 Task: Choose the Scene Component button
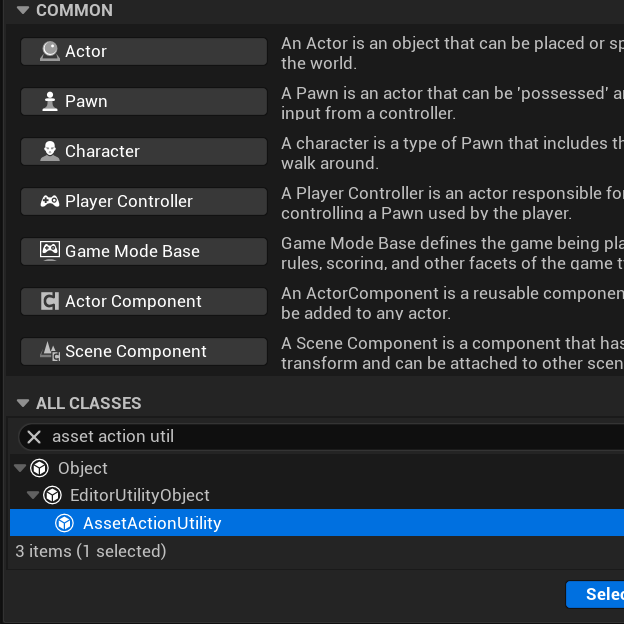[144, 351]
